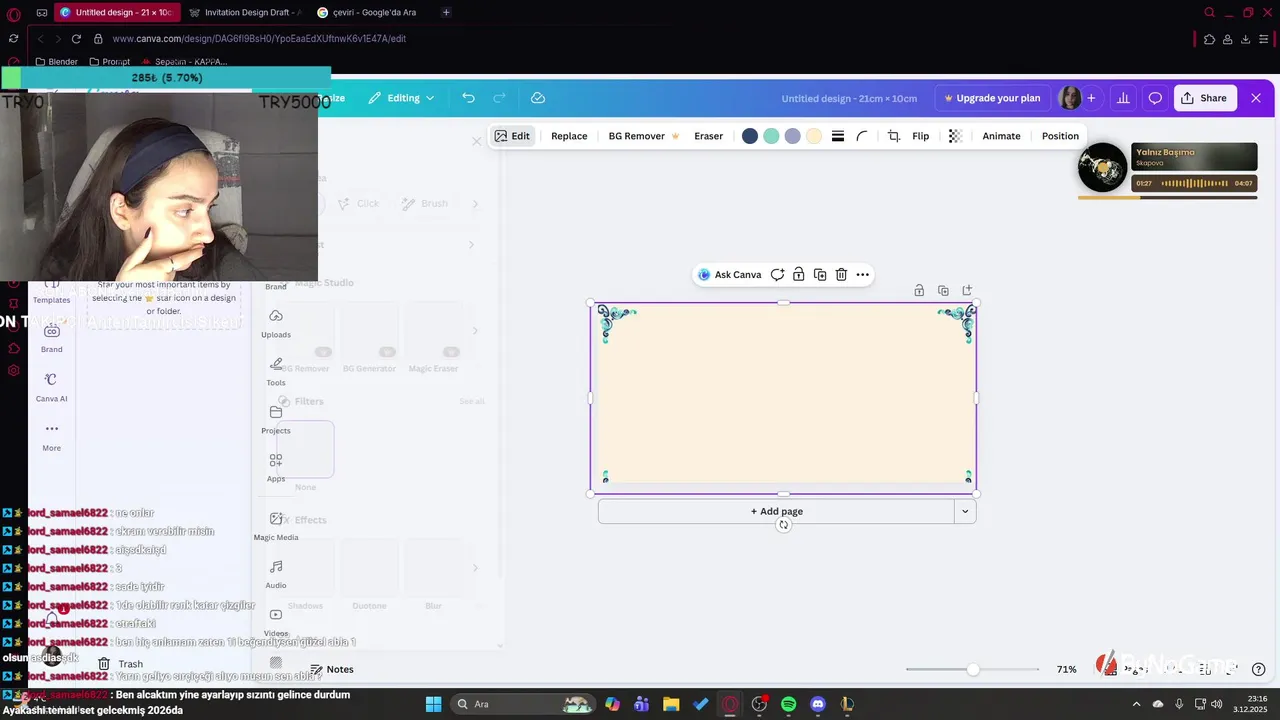Pick the lavender color swatch
The image size is (1280, 720).
coord(793,136)
